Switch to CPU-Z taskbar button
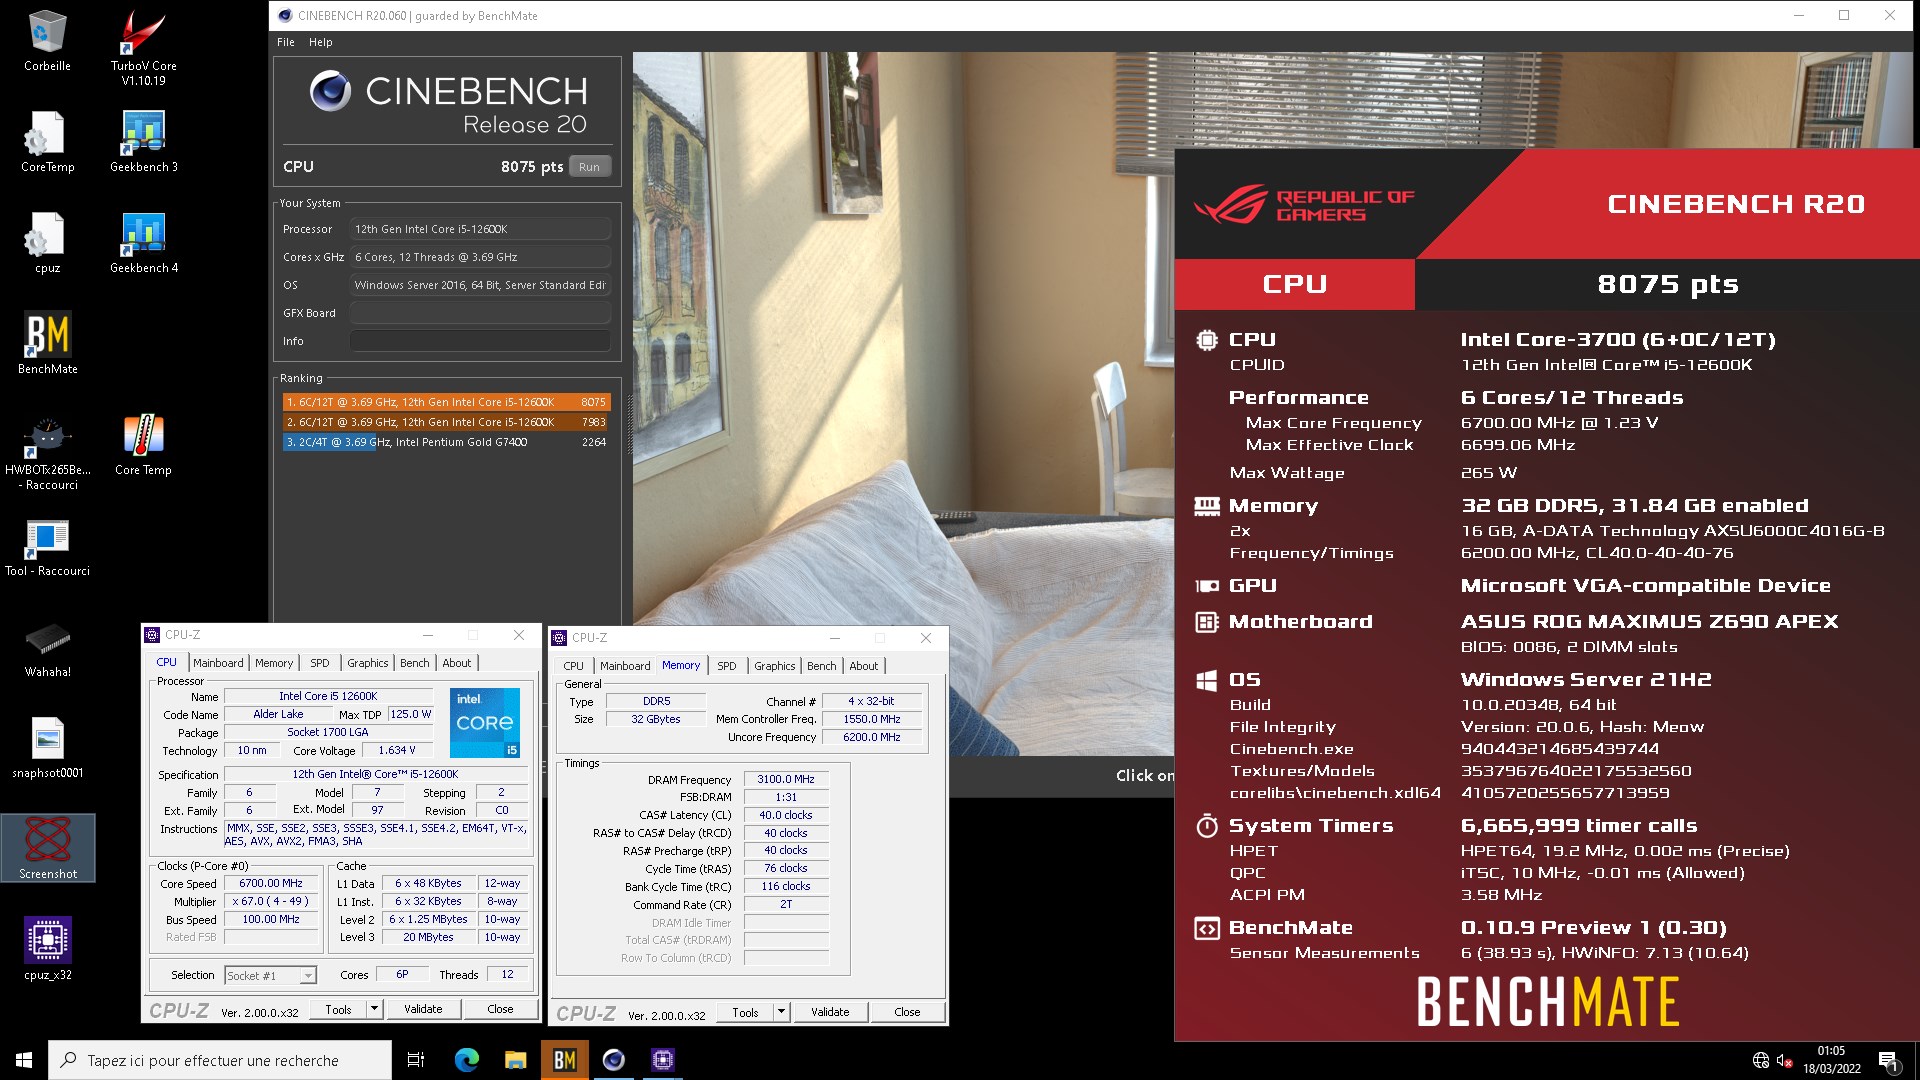The image size is (1920, 1080). click(x=662, y=1060)
